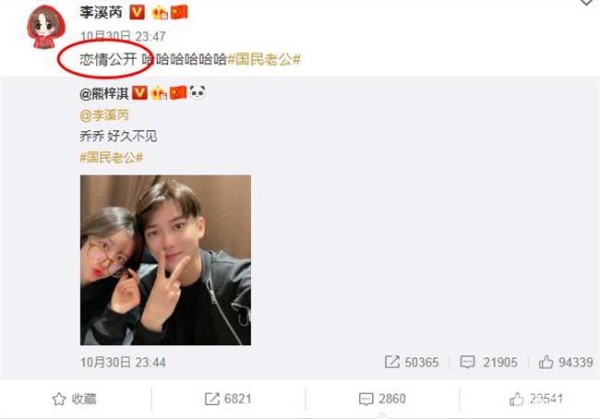Open 李溪芮's red-hooded avatar picture
This screenshot has width=600, height=419.
coord(46,27)
